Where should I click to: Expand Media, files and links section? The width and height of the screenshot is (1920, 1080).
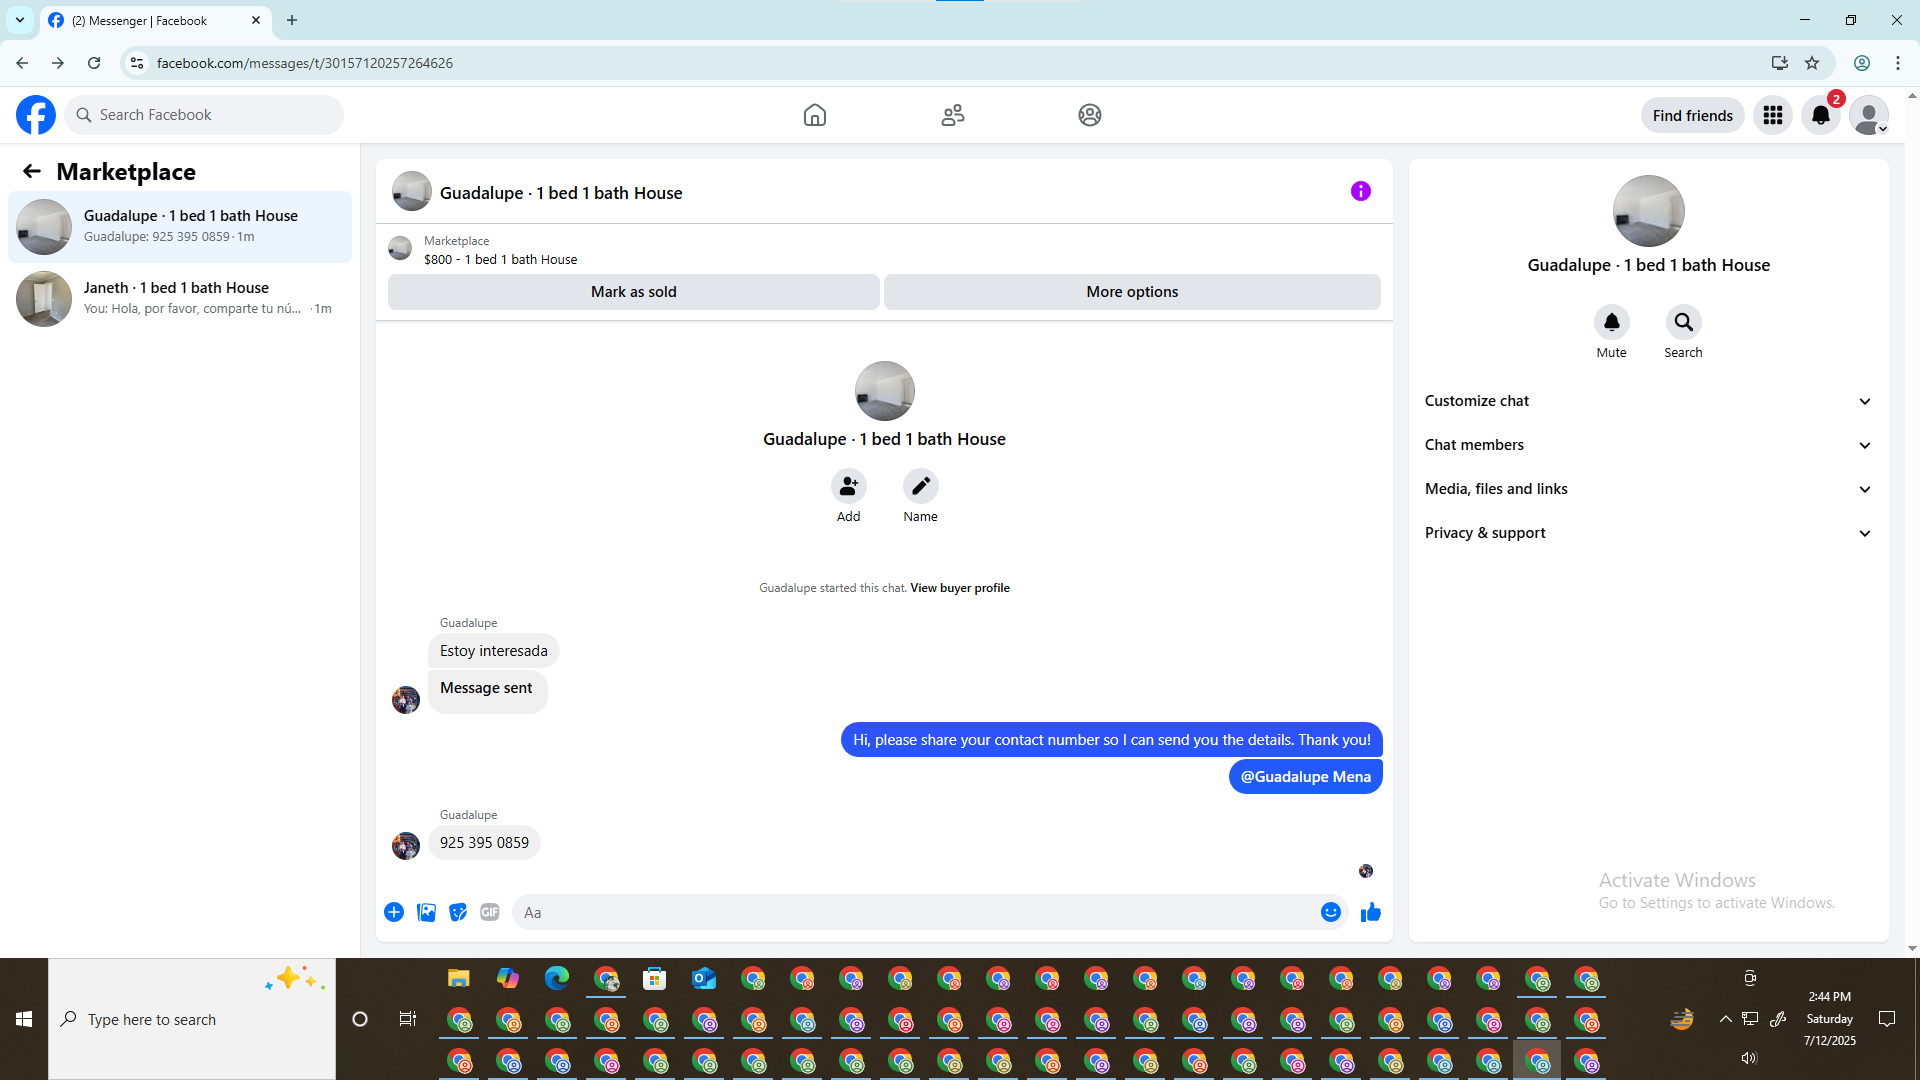click(x=1648, y=489)
